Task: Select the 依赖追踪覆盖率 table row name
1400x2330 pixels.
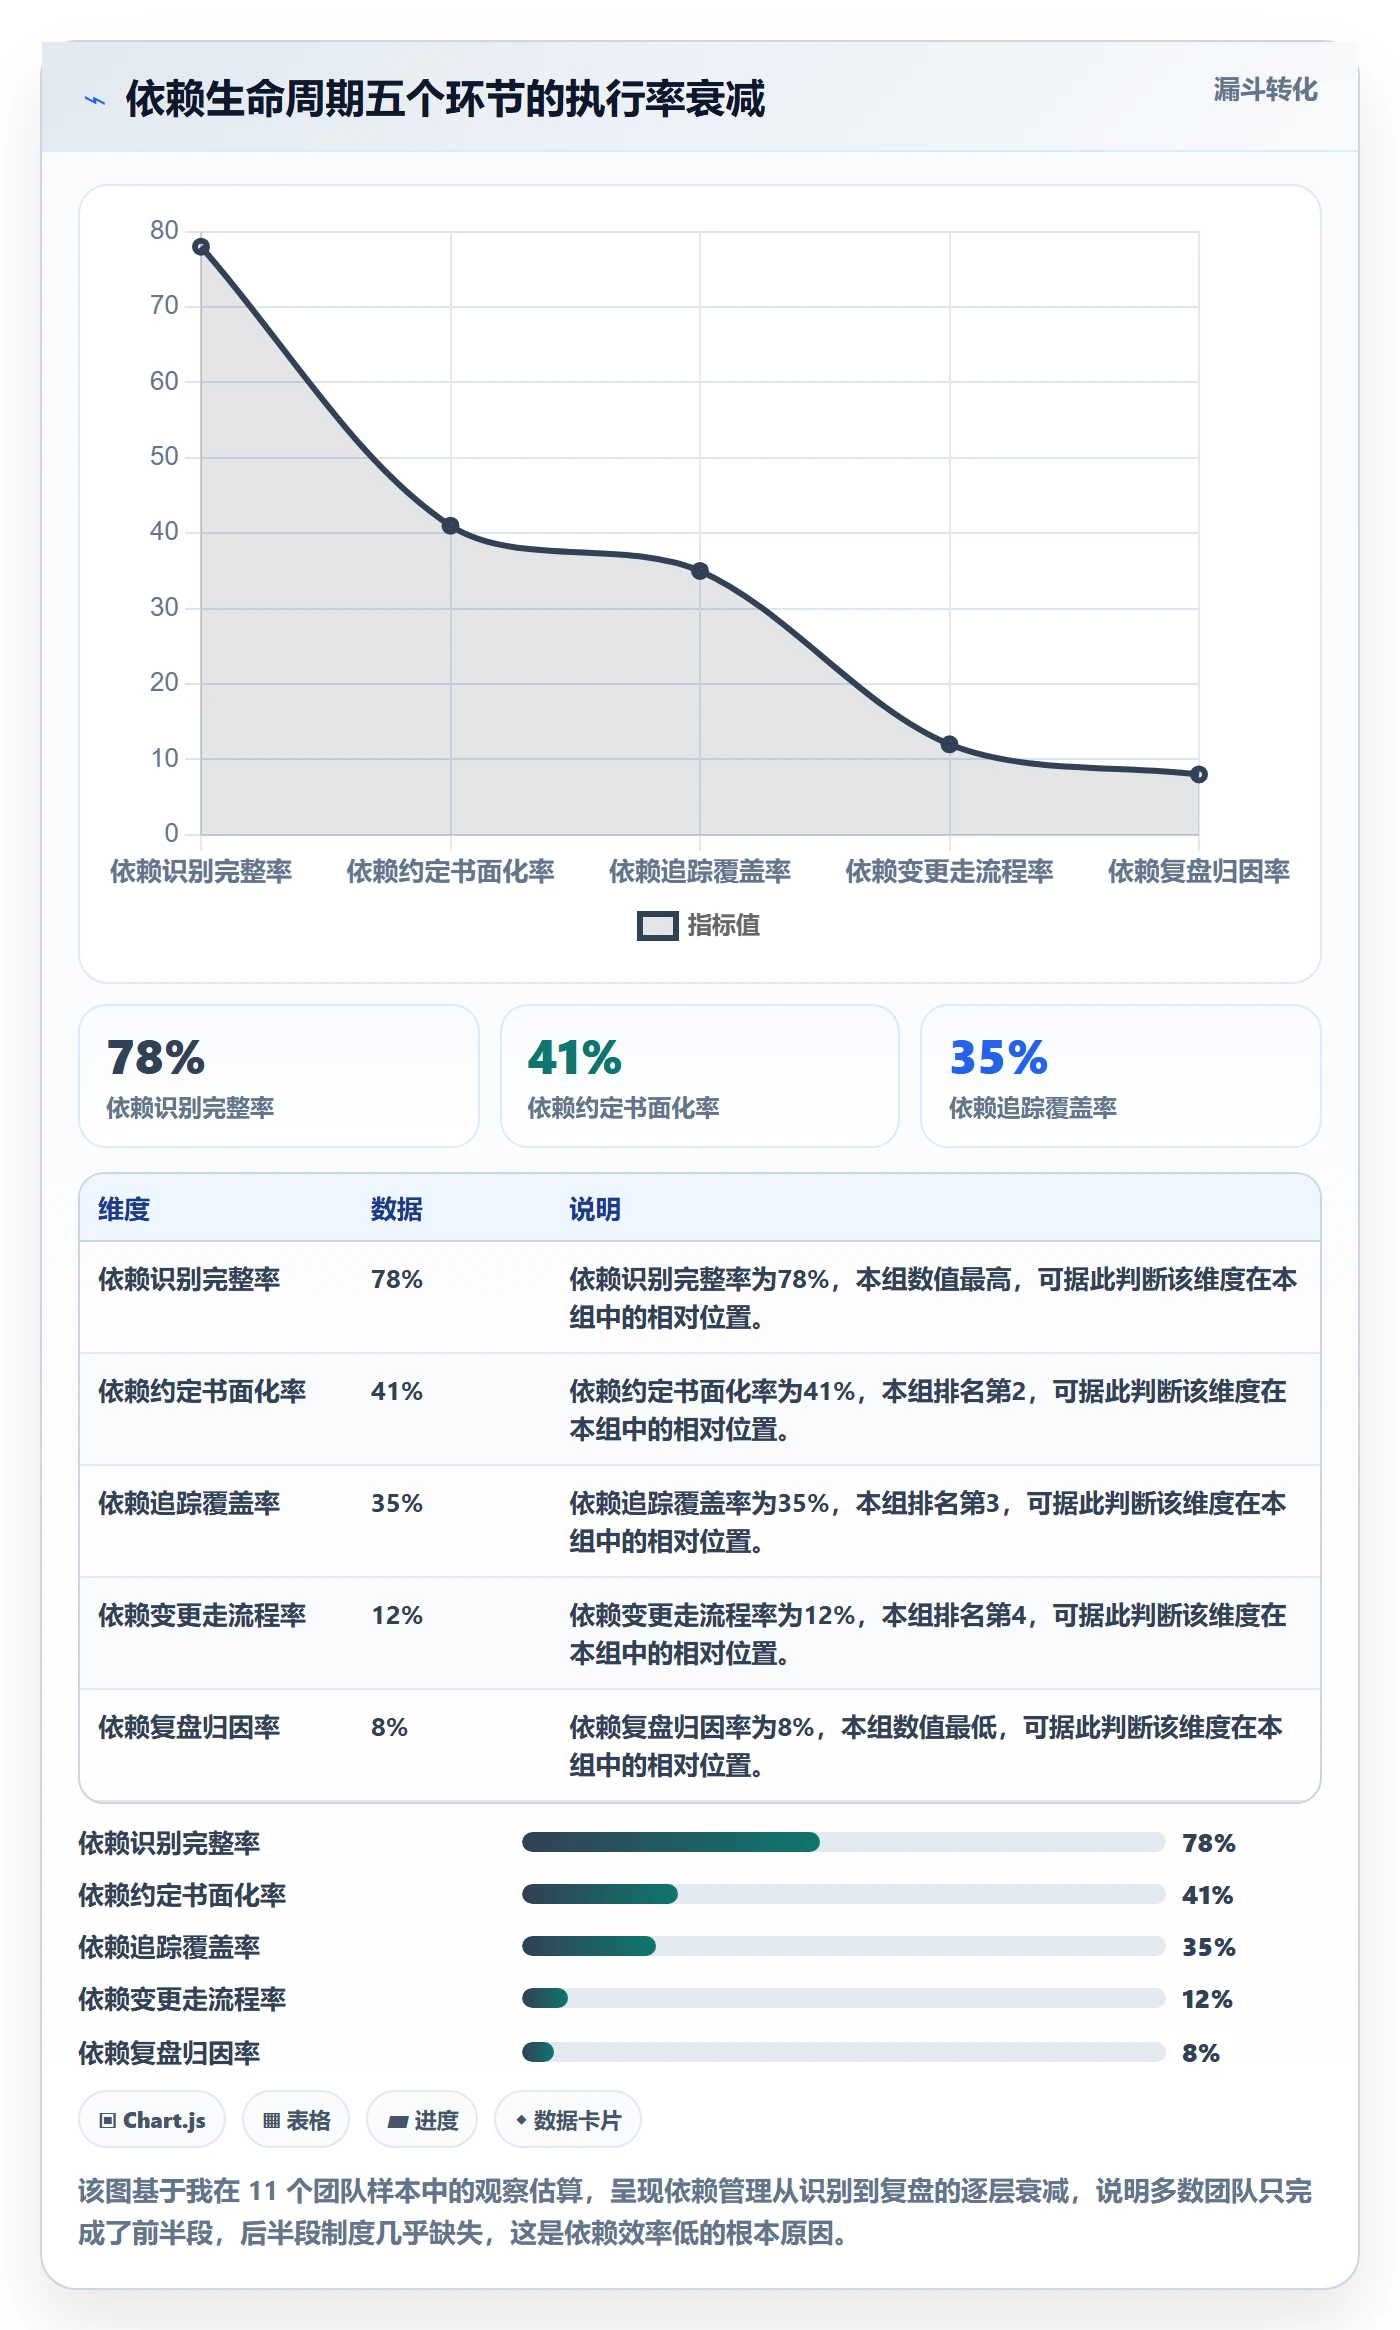Action: click(189, 1503)
